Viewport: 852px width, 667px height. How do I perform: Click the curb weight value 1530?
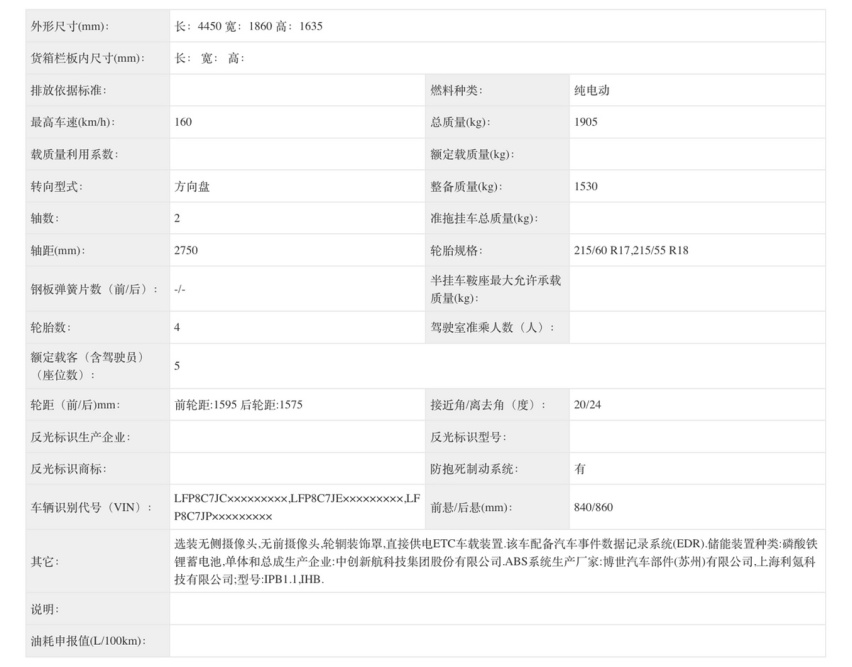pyautogui.click(x=586, y=186)
